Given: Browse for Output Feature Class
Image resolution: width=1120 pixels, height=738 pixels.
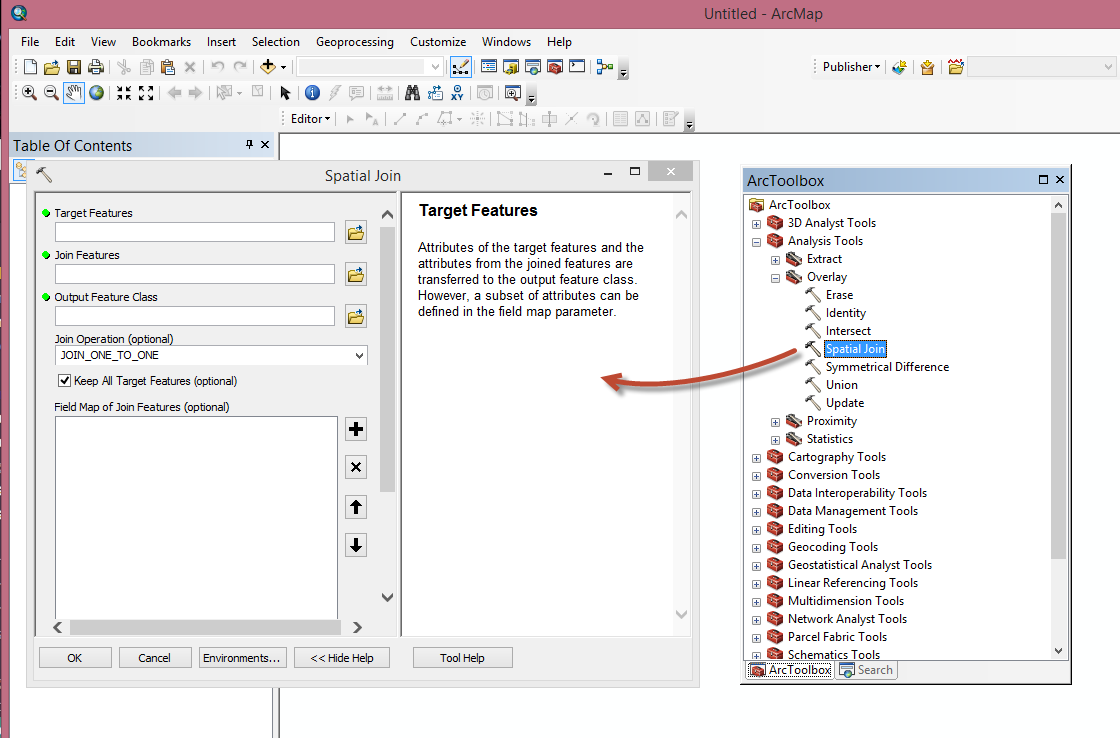Looking at the screenshot, I should click(x=356, y=316).
